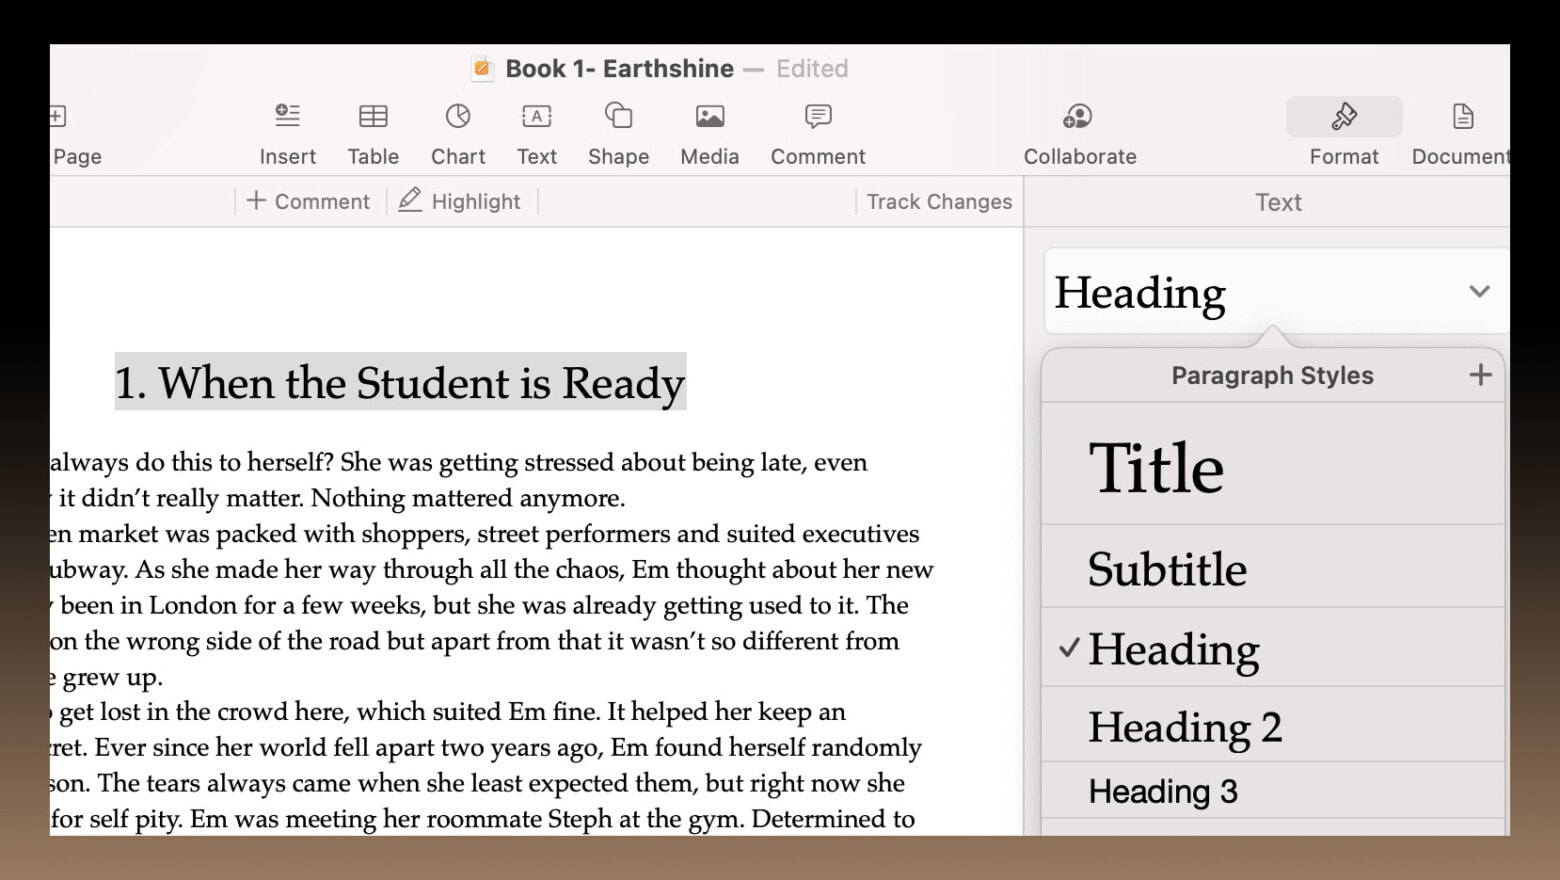This screenshot has width=1560, height=880.
Task: Enable Track Changes
Action: [938, 201]
